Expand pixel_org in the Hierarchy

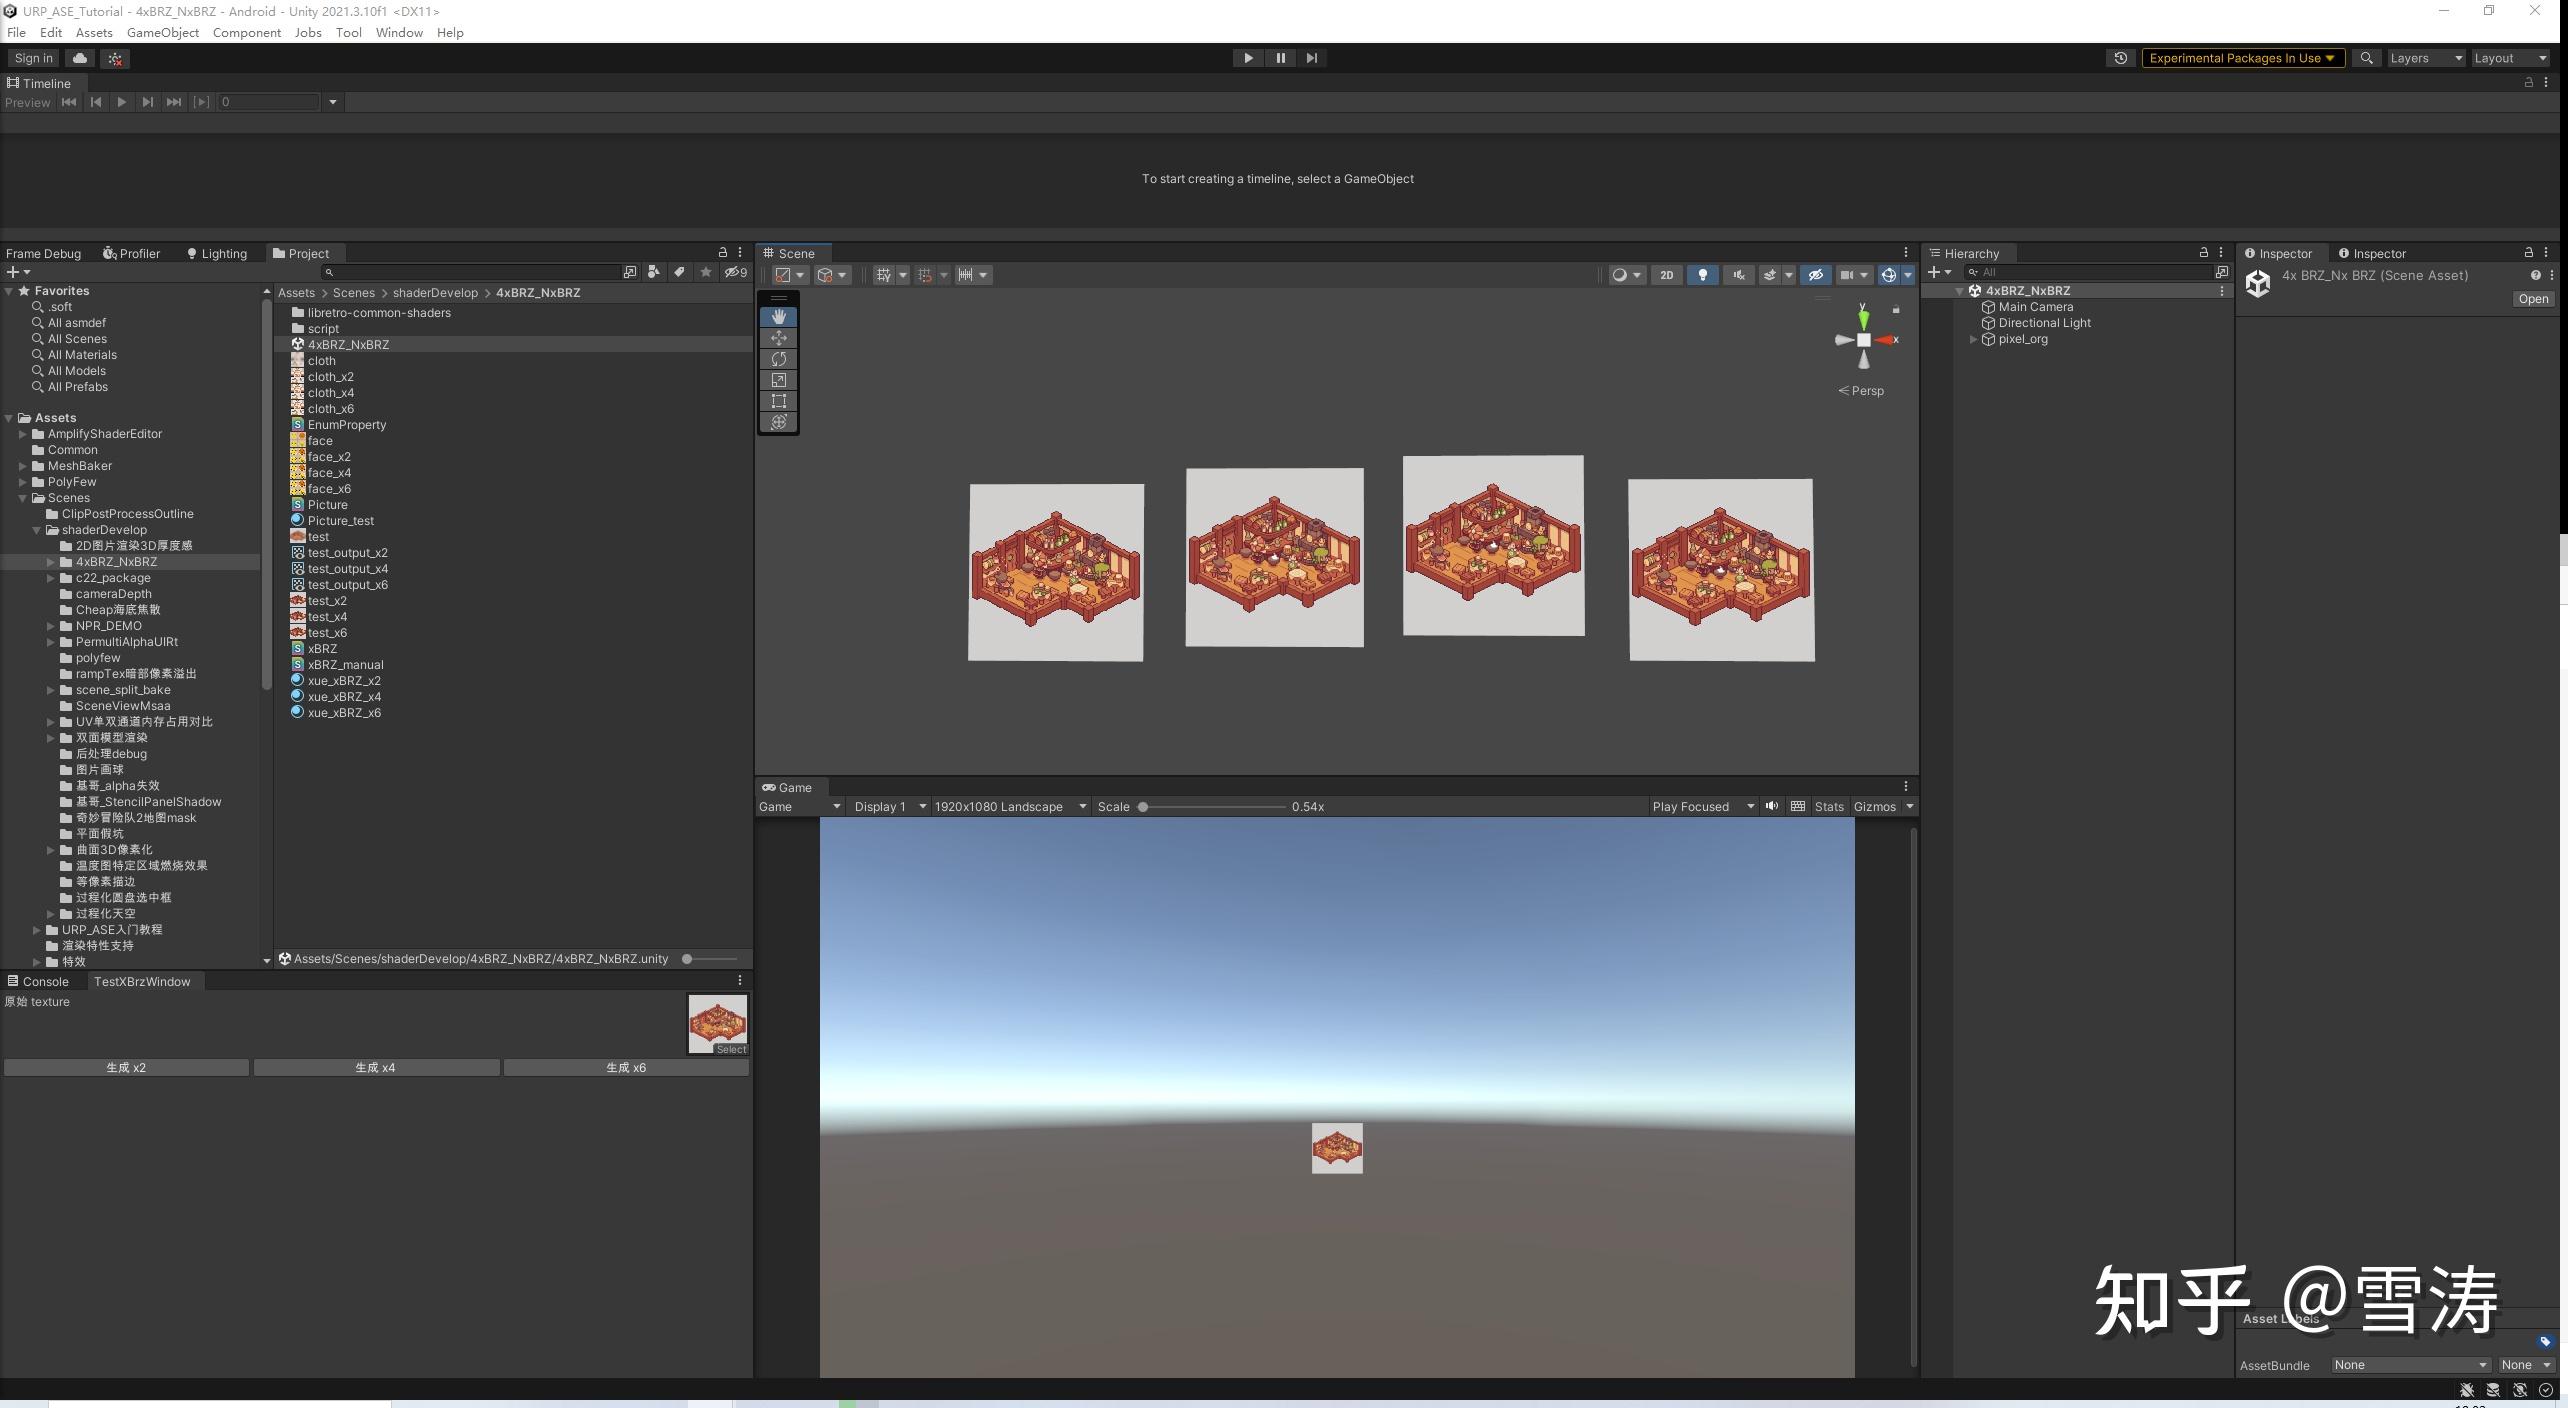tap(1974, 339)
